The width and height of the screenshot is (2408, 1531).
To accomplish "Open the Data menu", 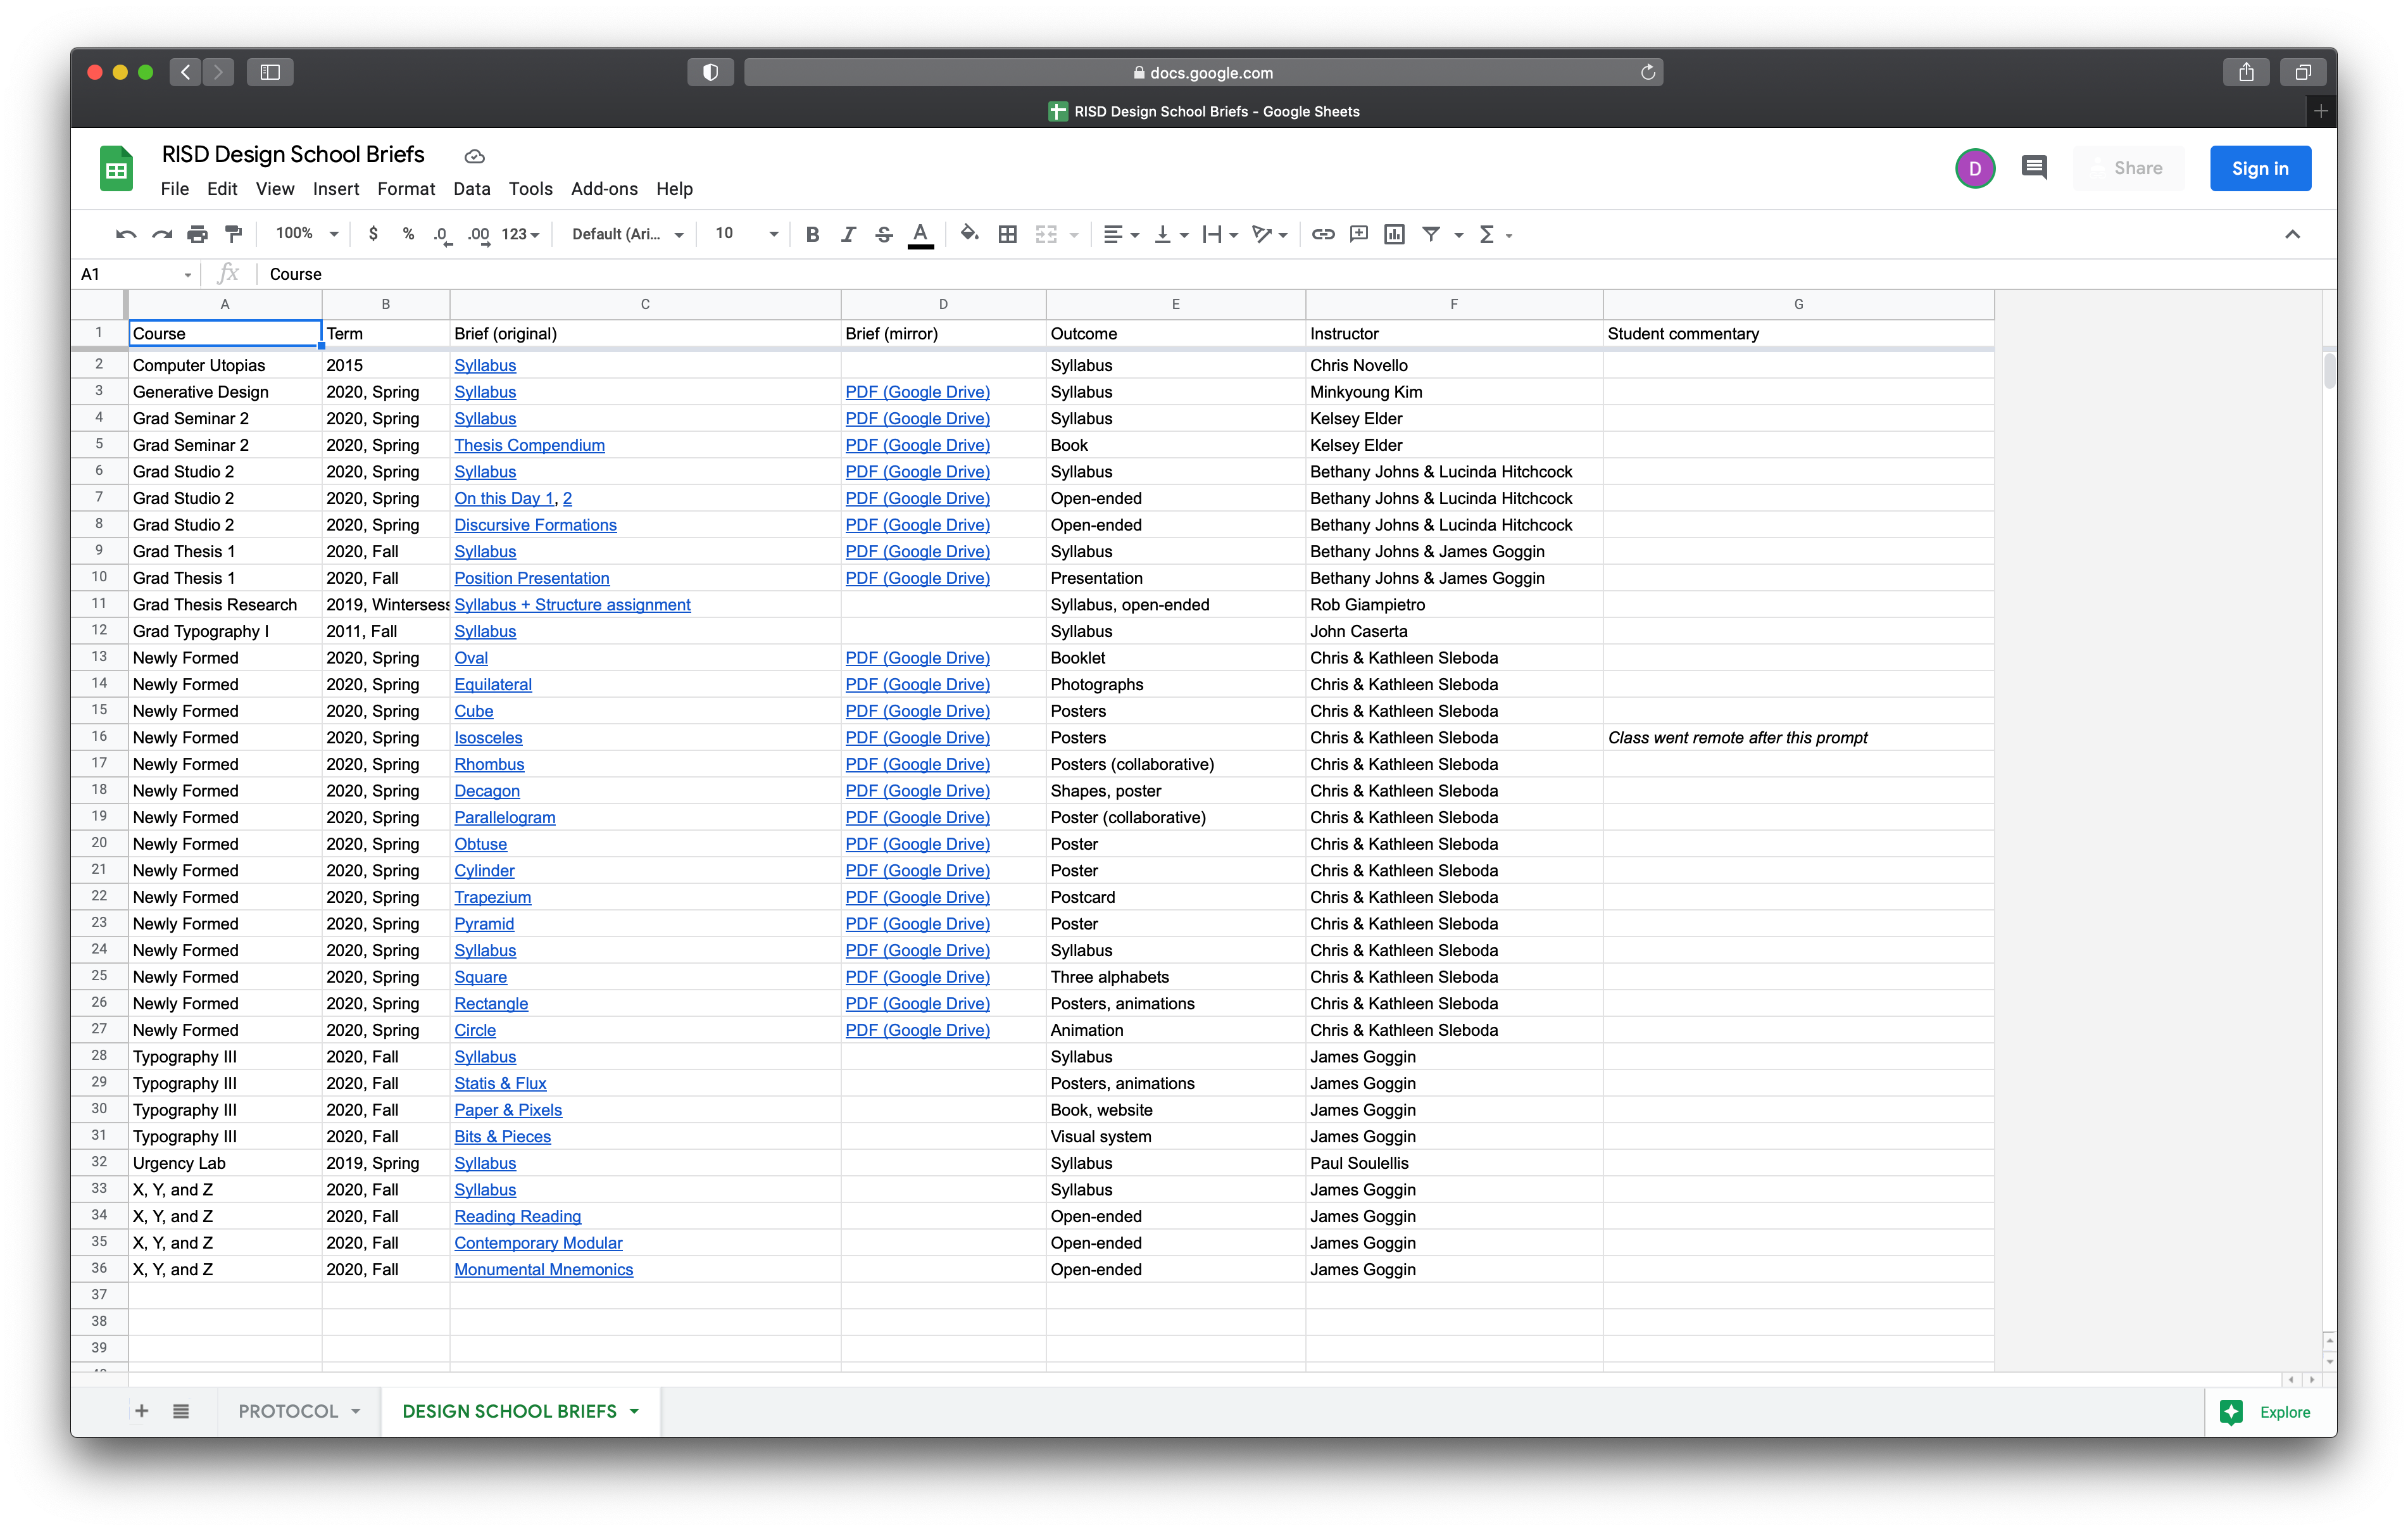I will click(472, 189).
